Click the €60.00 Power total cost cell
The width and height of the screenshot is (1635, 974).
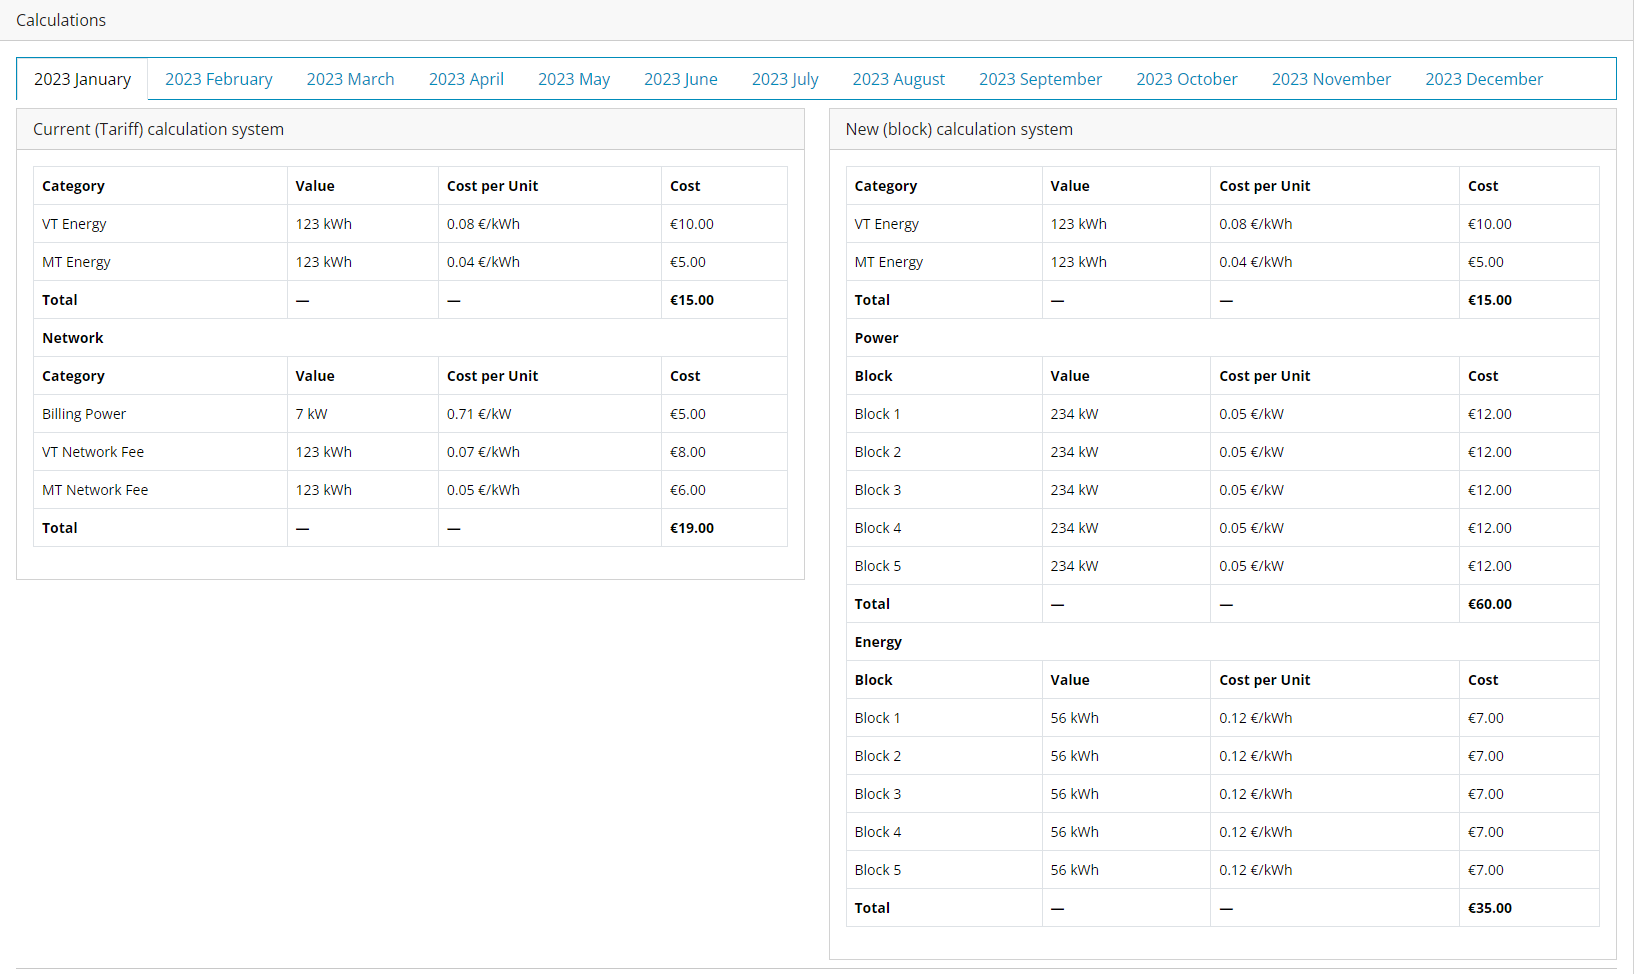[1489, 604]
